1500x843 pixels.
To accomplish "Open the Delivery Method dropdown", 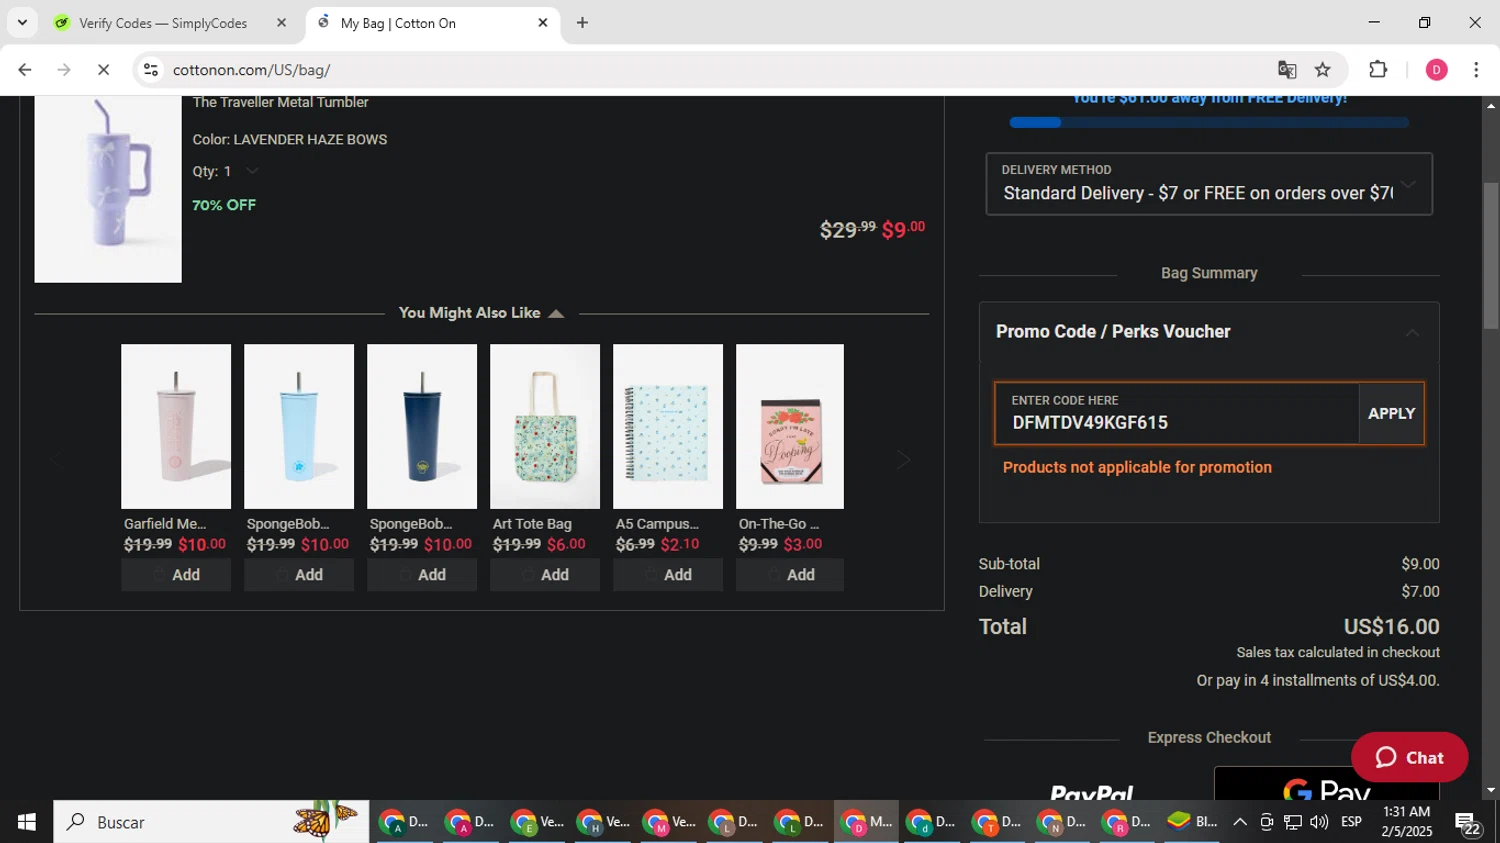I will tap(1209, 184).
